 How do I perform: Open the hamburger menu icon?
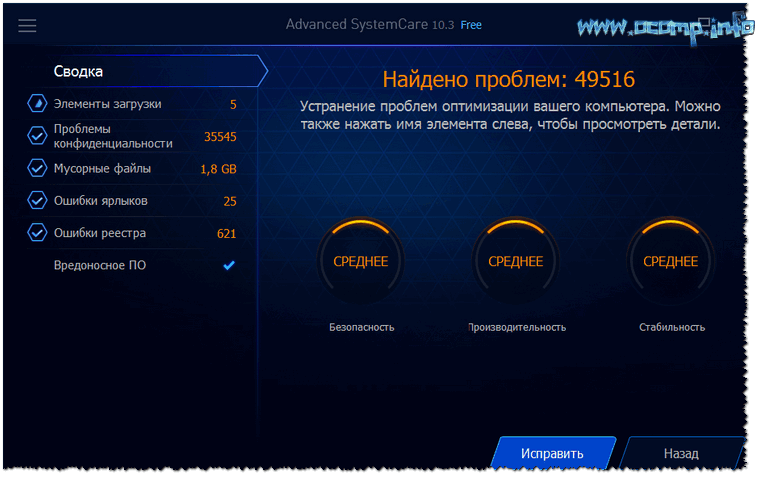(x=28, y=26)
